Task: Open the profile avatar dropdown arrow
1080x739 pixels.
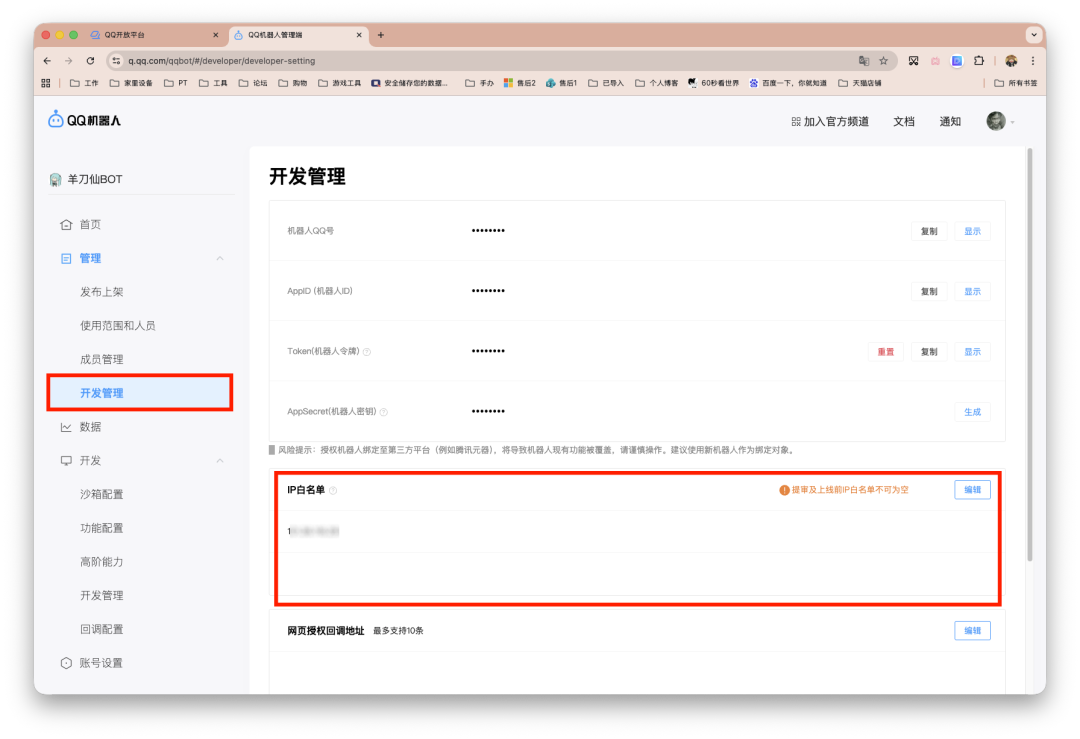Action: coord(1013,122)
